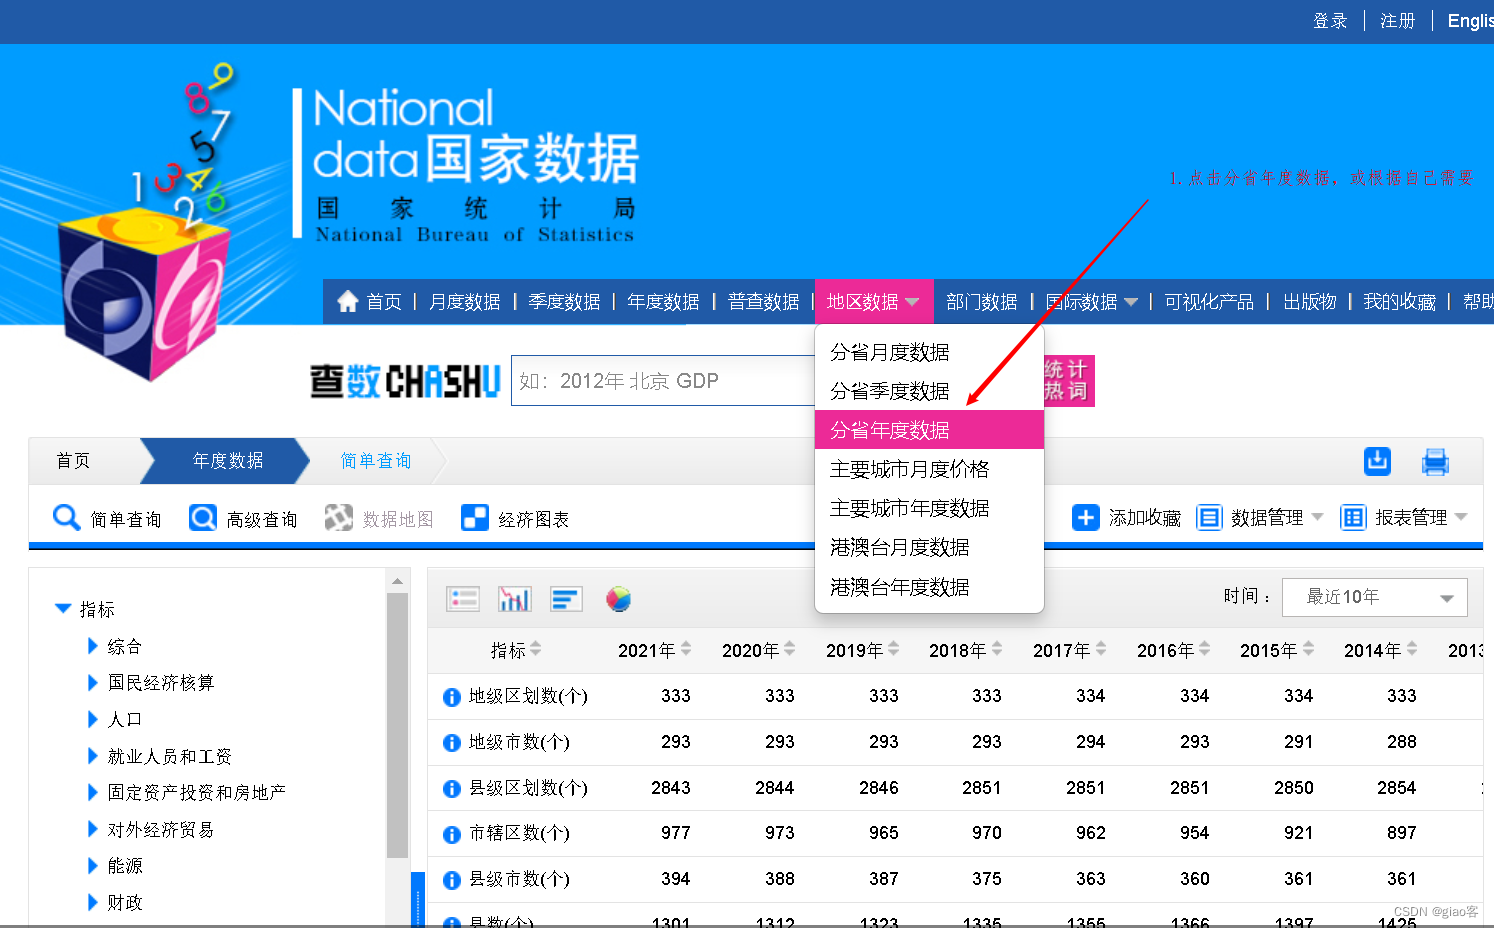Open the 普查数据 navigation tab
Viewport: 1494px width, 928px height.
click(x=763, y=302)
